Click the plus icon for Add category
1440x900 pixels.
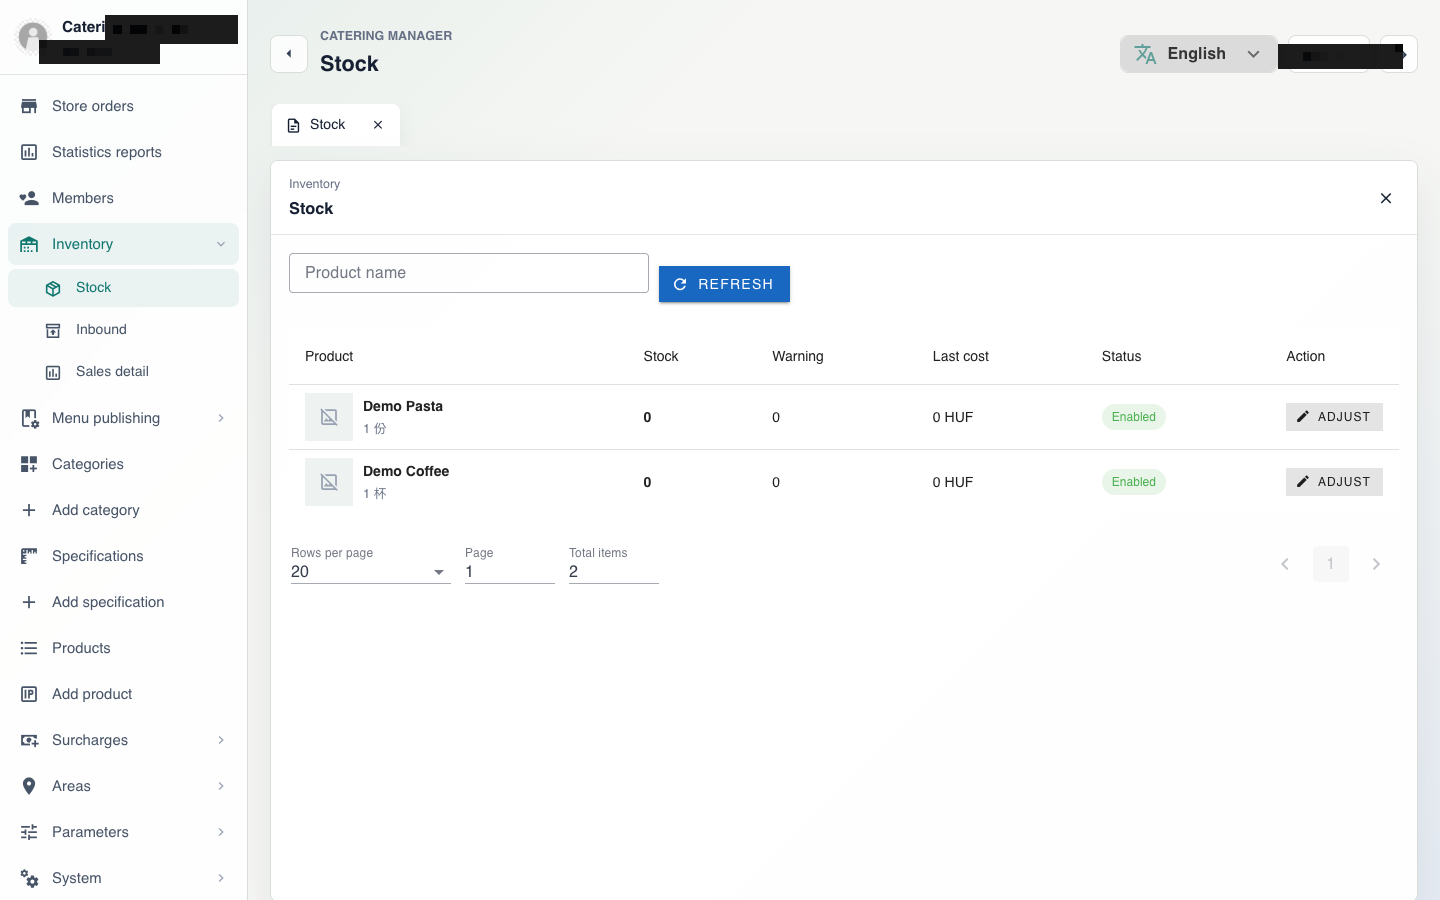coord(29,510)
